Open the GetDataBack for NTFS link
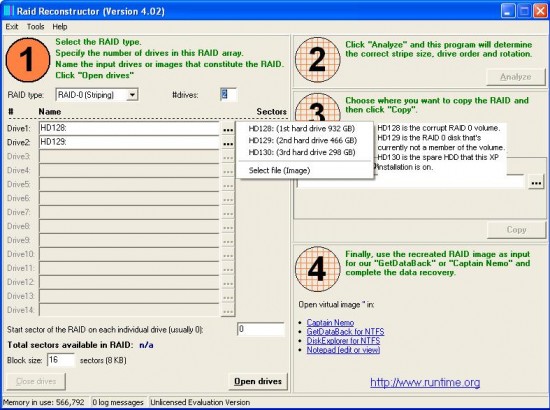 coord(345,331)
